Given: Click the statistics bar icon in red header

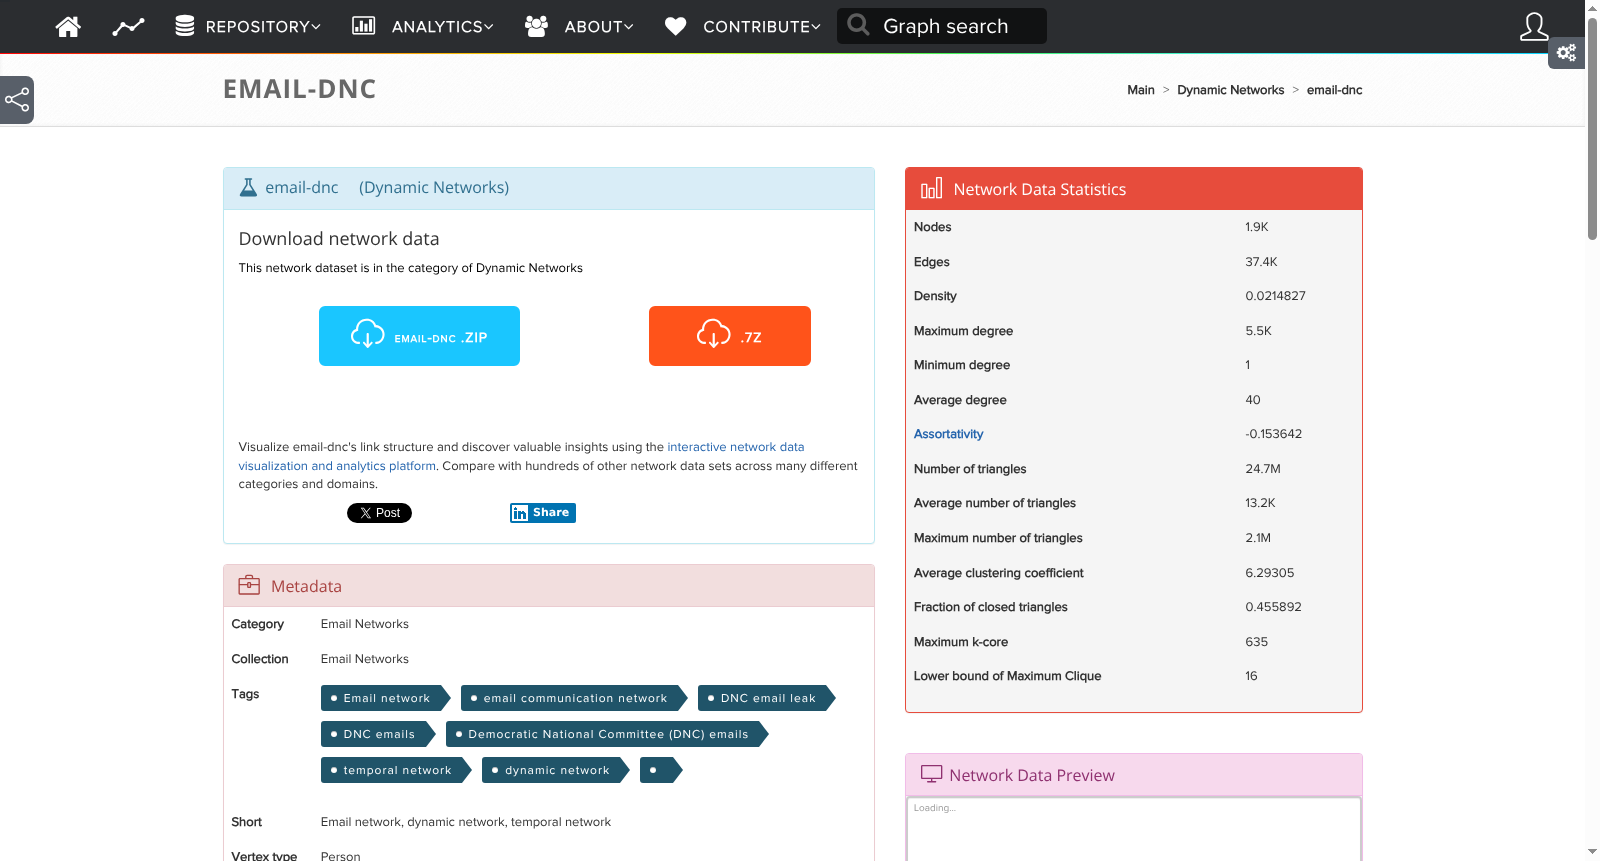Looking at the screenshot, I should pos(931,189).
